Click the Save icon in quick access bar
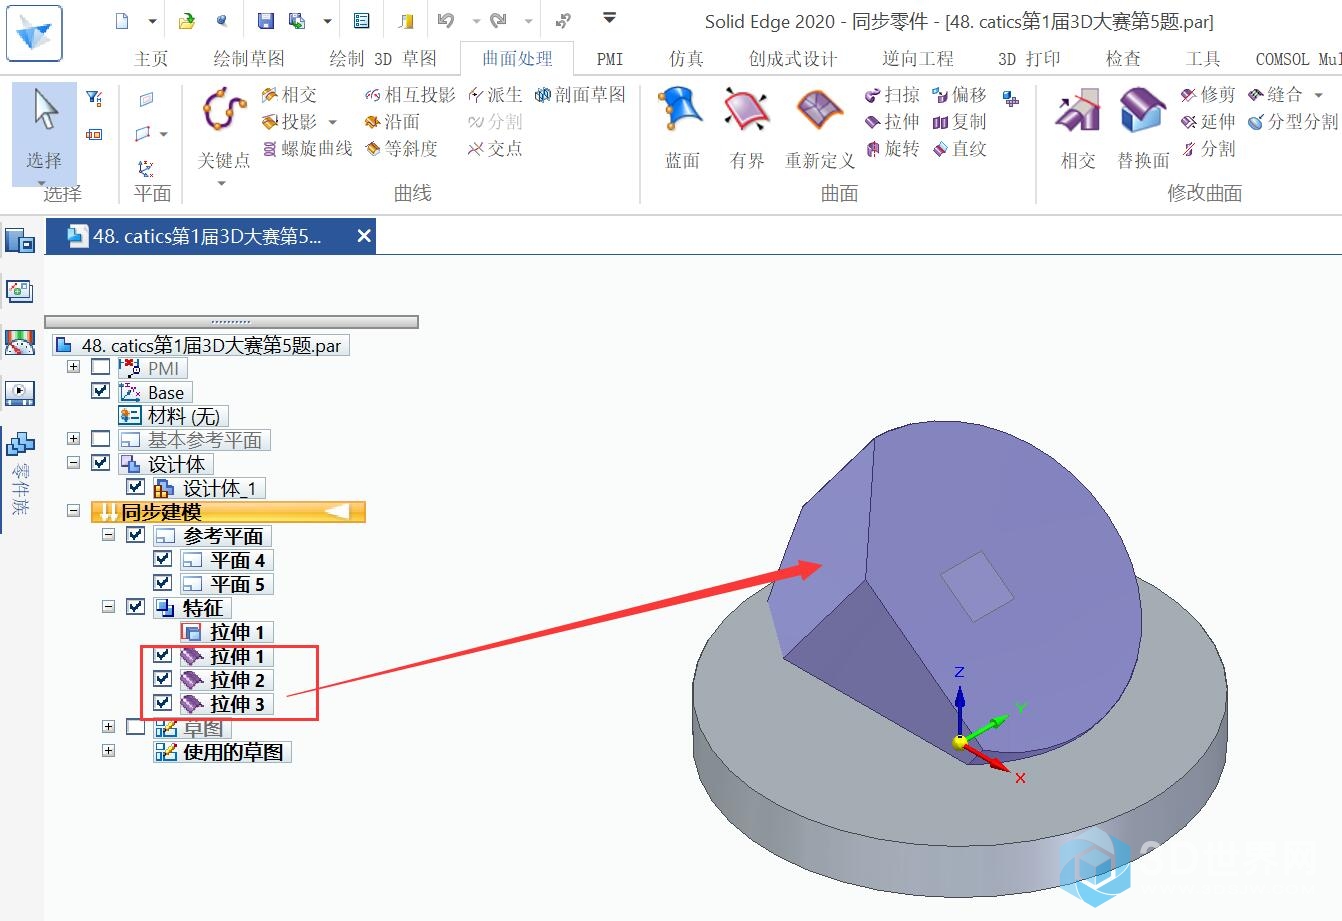Screen dimensions: 1342x921 [265, 21]
